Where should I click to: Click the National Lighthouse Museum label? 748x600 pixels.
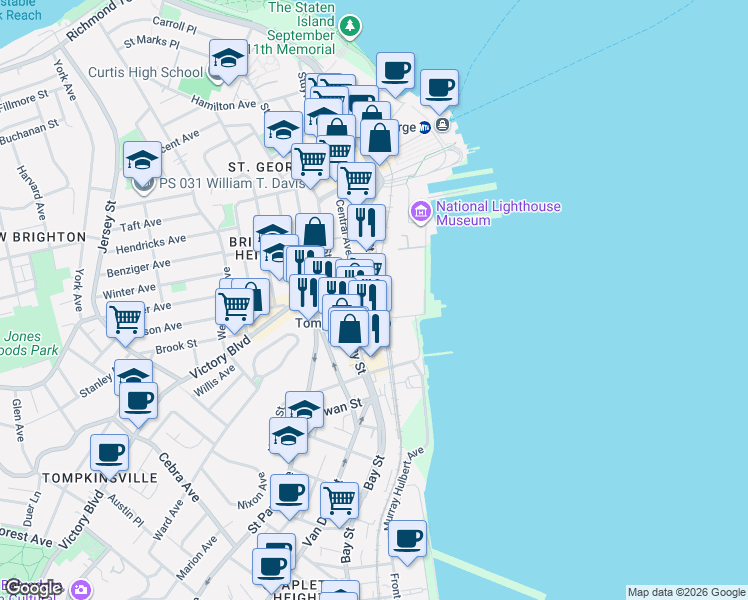click(498, 213)
